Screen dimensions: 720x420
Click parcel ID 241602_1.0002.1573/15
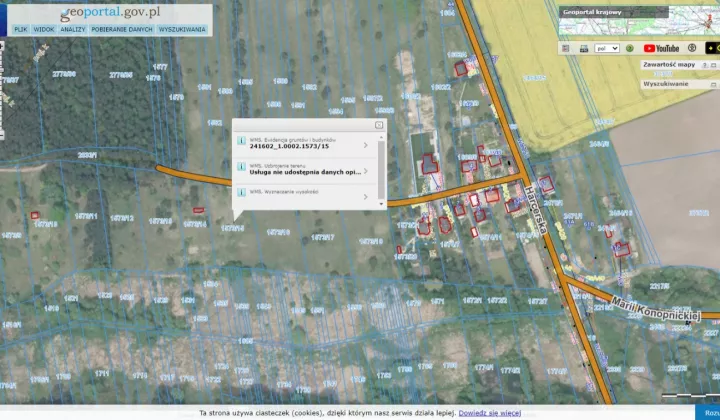(289, 146)
